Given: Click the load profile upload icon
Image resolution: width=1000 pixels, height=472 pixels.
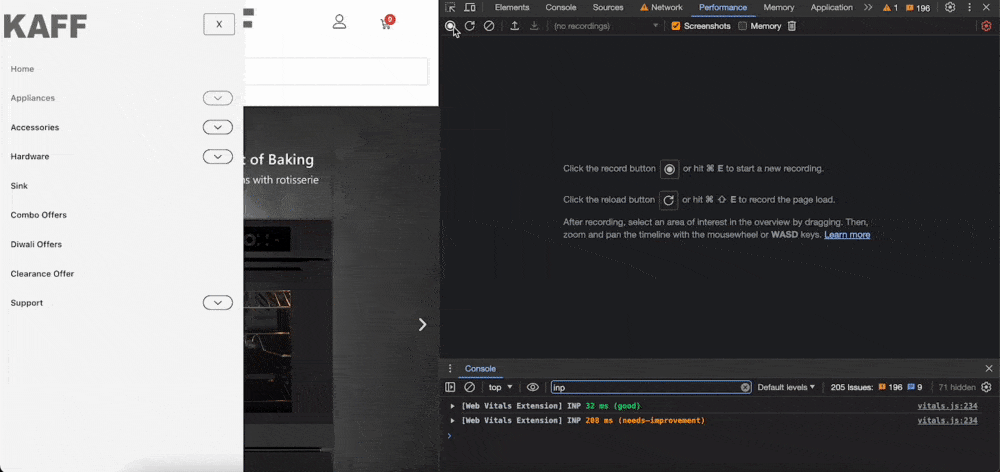Looking at the screenshot, I should coord(515,26).
